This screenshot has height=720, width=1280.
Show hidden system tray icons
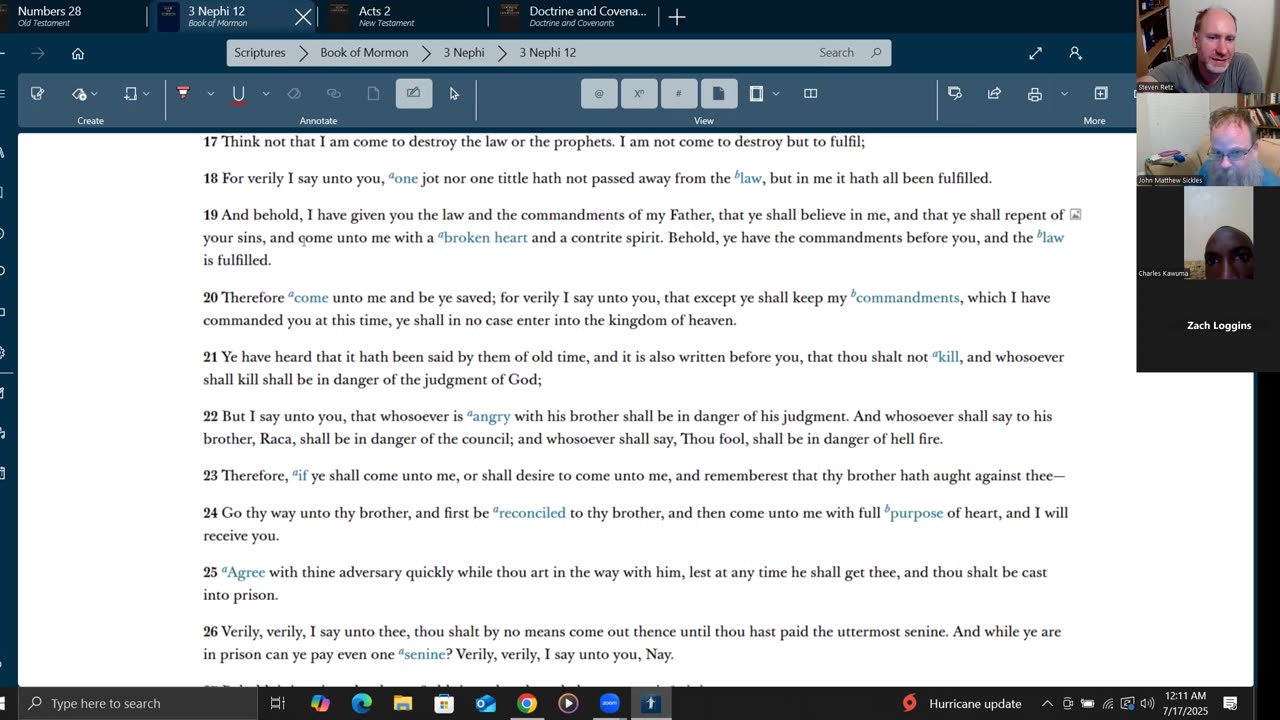click(1047, 703)
